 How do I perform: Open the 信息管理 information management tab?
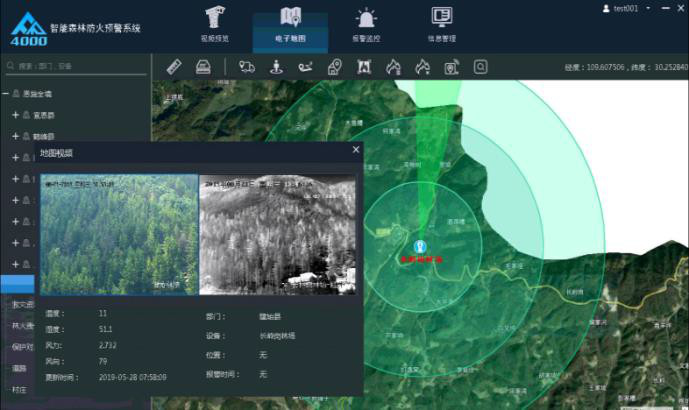[441, 25]
